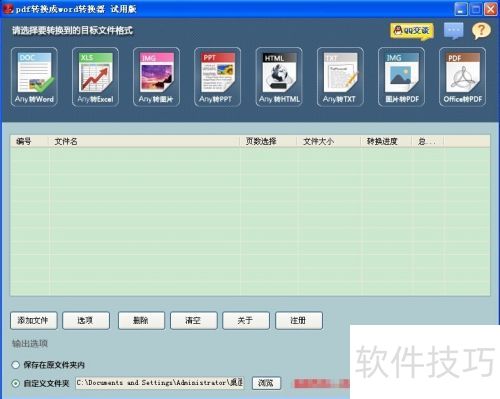
Task: Select the Any转PPT conversion icon
Action: coord(217,77)
